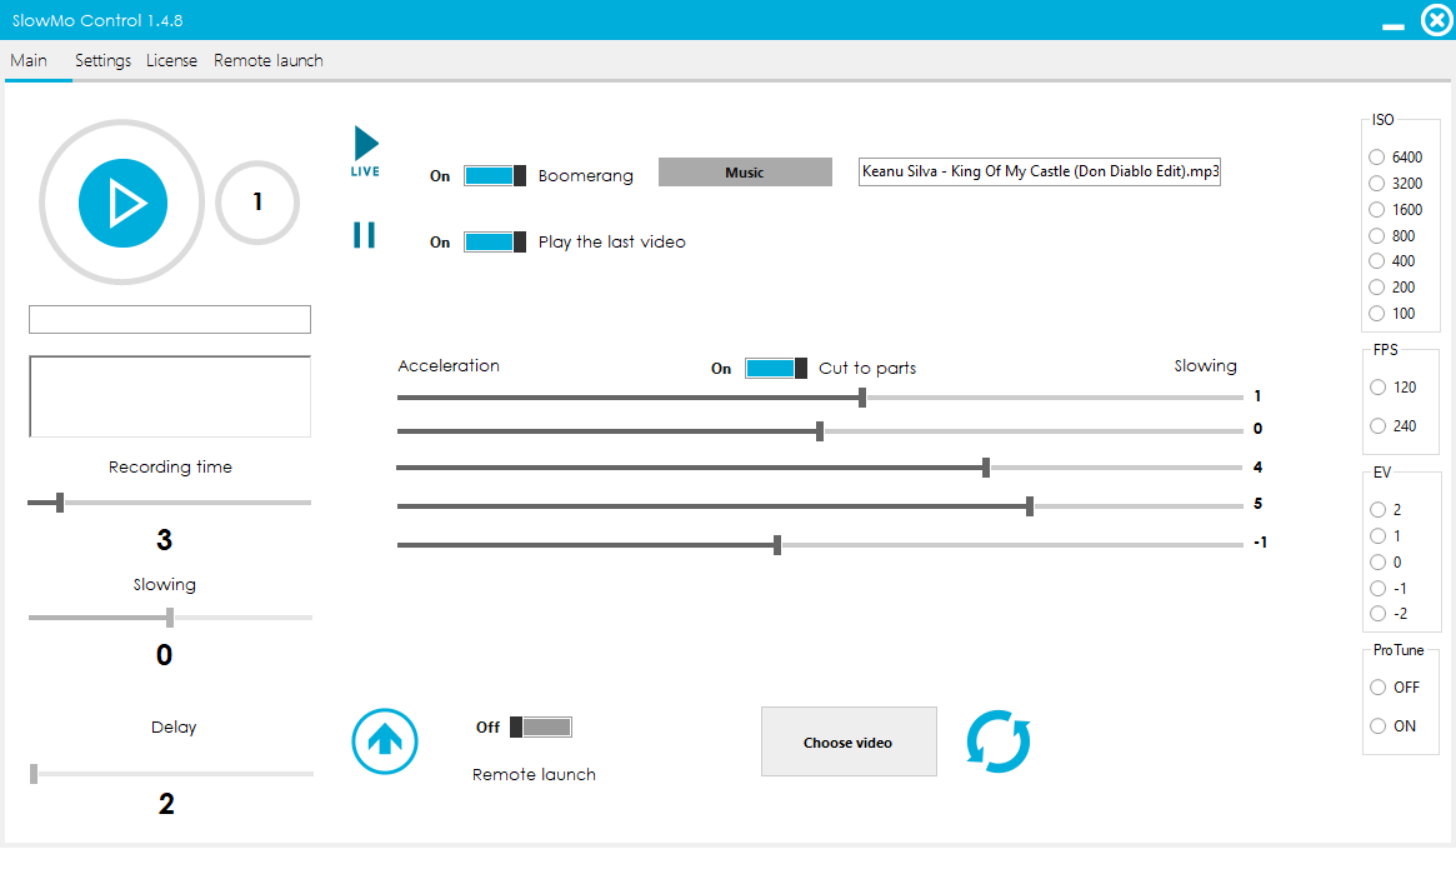Turn on the Remote launch switch
The width and height of the screenshot is (1456, 869).
[x=541, y=727]
